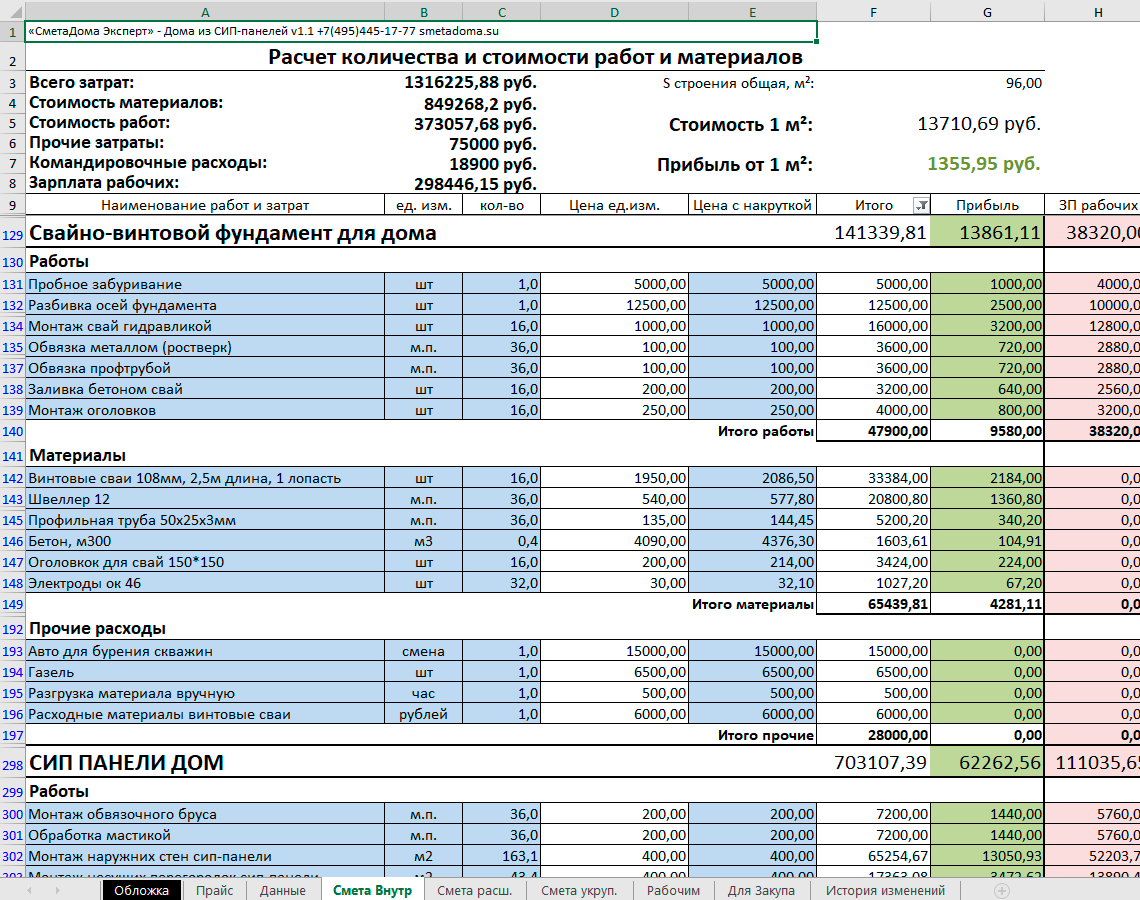The width and height of the screenshot is (1140, 900).
Task: Click the select-all corner above row 1
Action: tap(12, 12)
